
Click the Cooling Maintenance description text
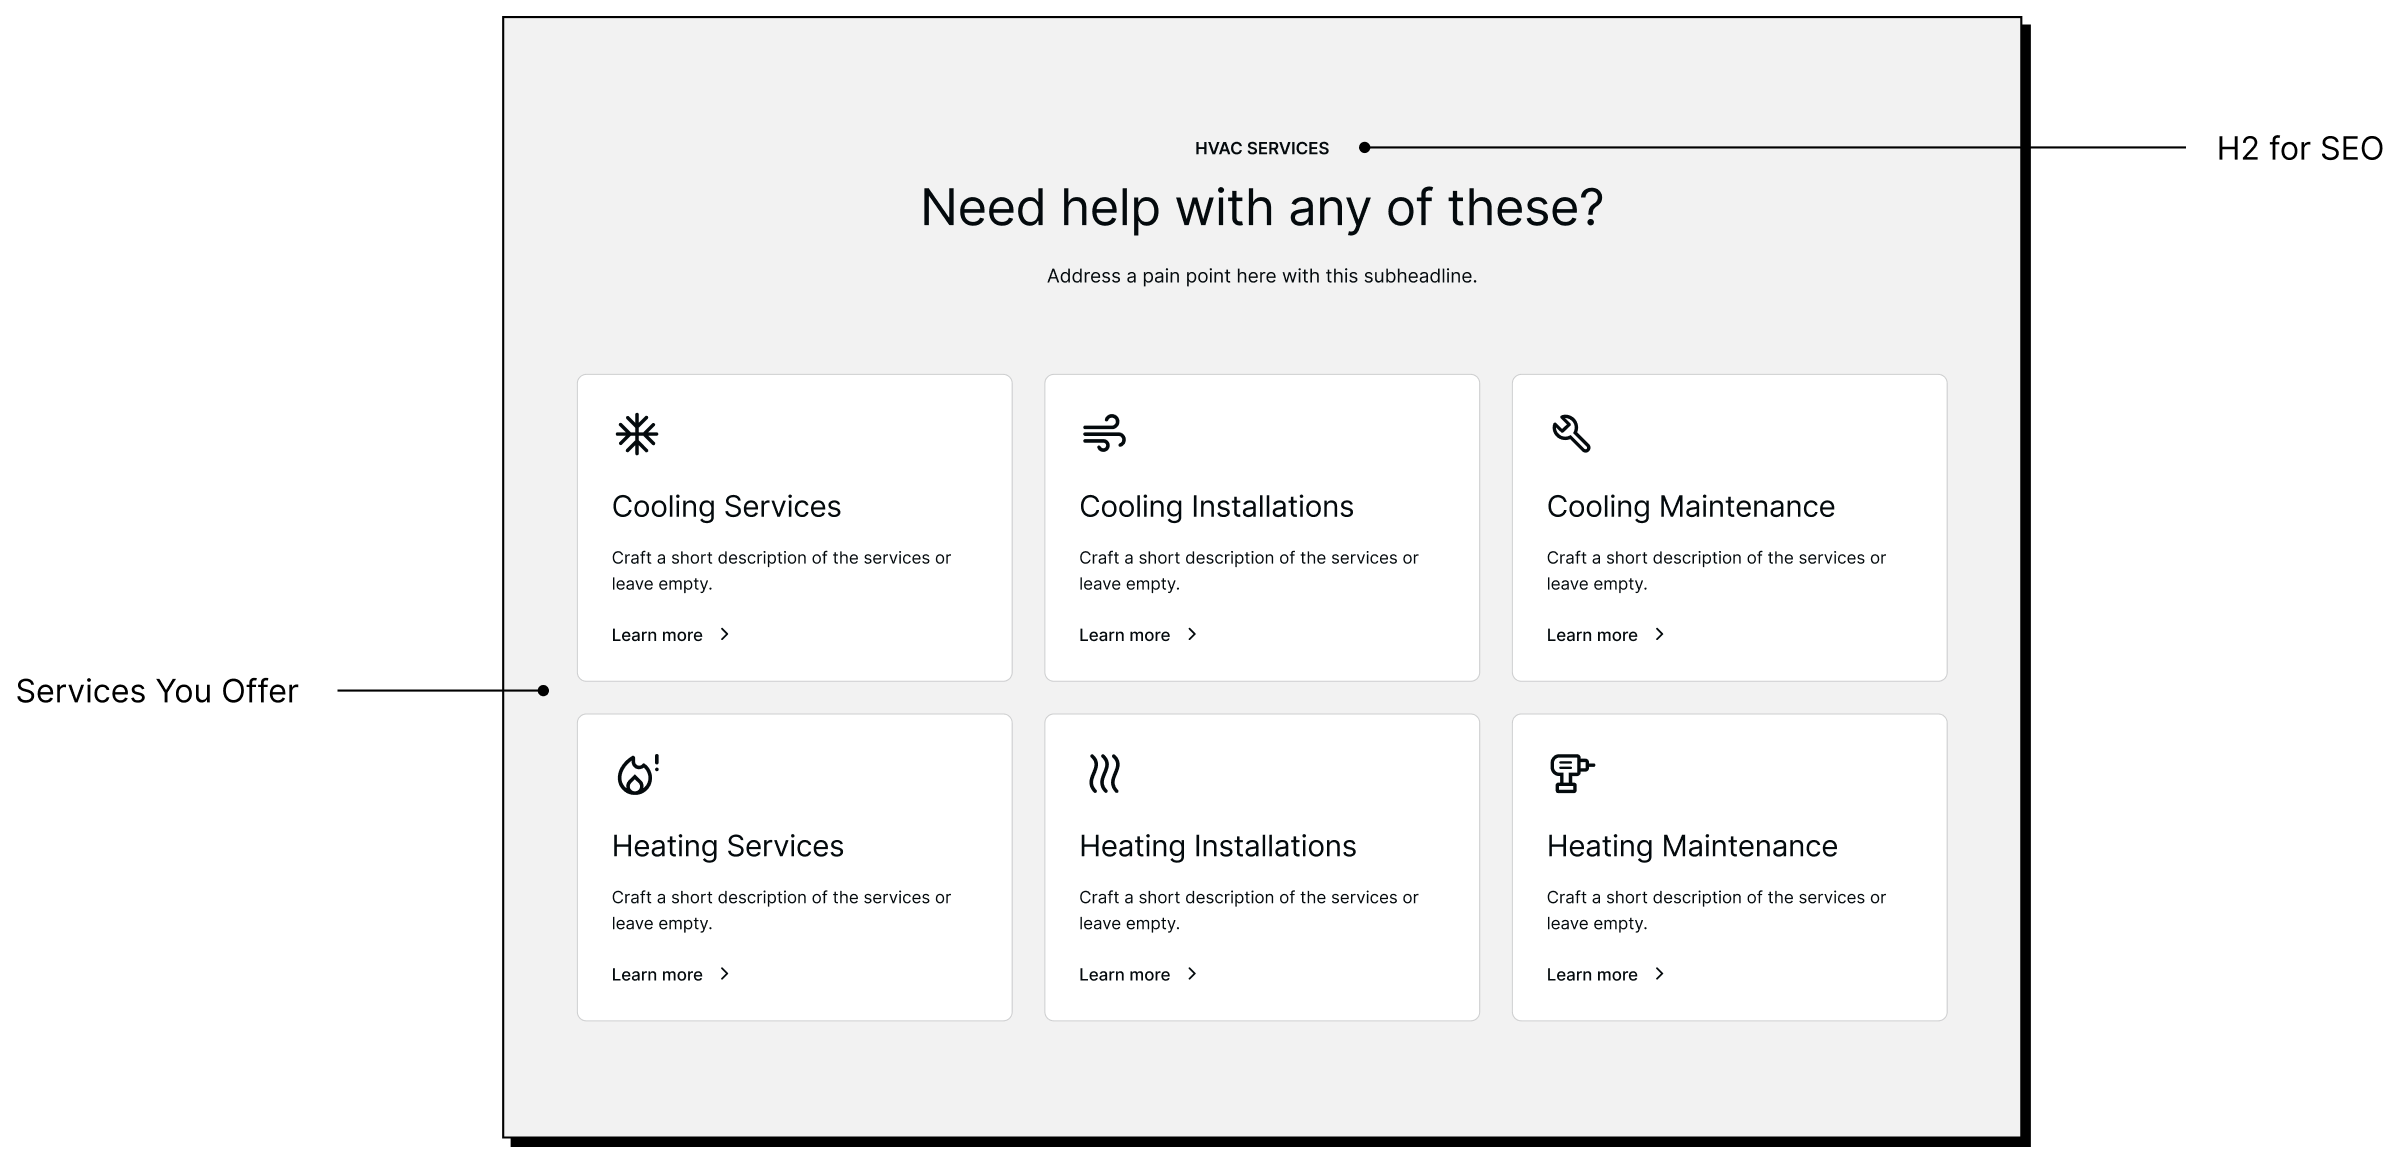1715,570
